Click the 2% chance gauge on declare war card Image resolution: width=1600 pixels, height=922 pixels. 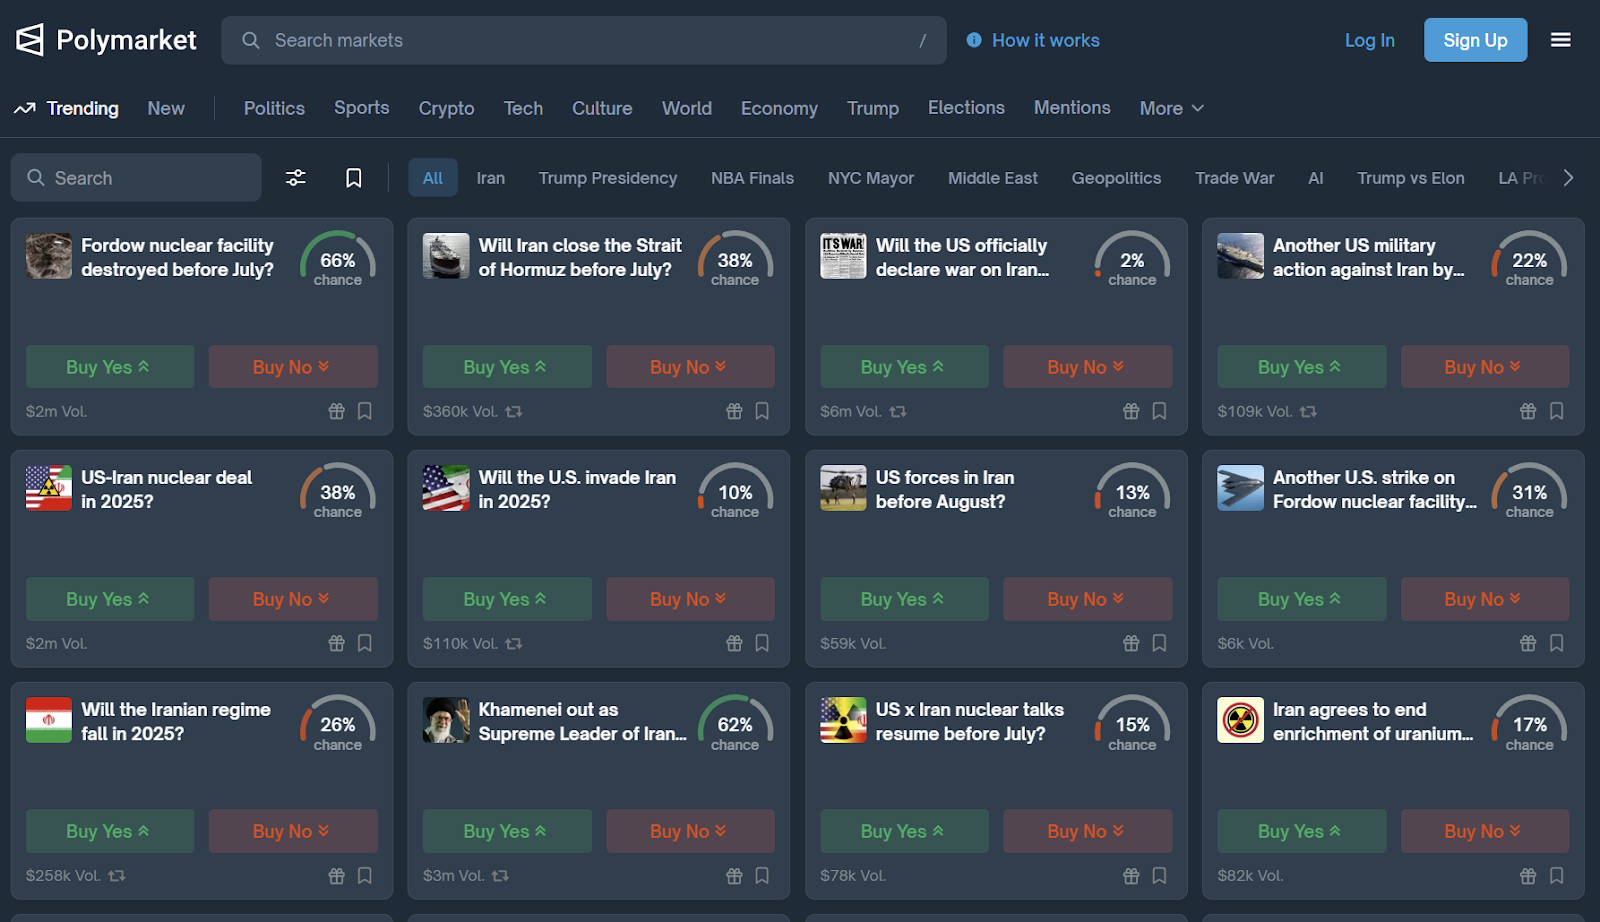click(x=1132, y=260)
